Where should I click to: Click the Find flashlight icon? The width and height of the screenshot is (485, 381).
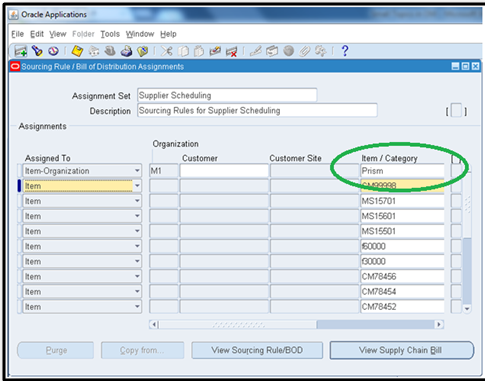tap(37, 51)
